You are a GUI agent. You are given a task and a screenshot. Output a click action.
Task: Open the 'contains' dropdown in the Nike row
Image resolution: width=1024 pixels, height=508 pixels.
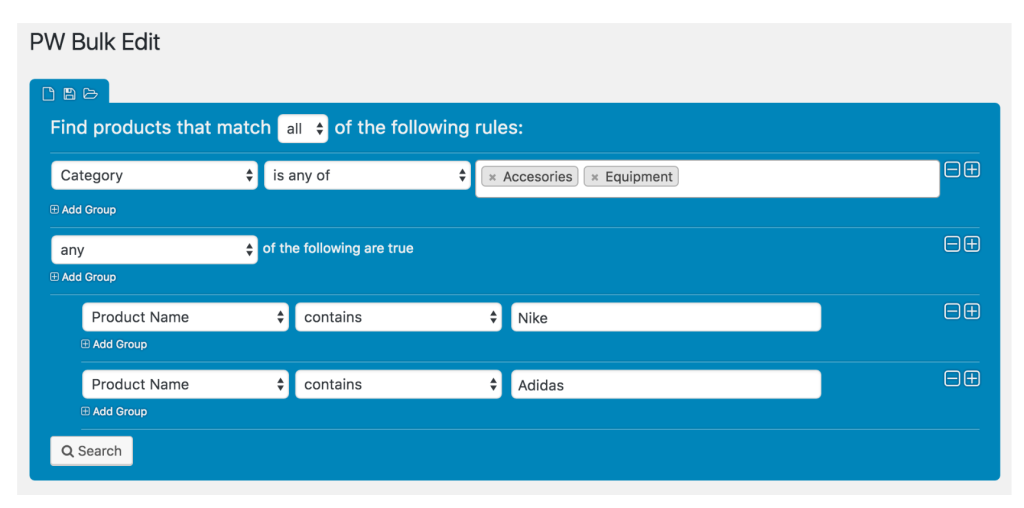(x=398, y=317)
